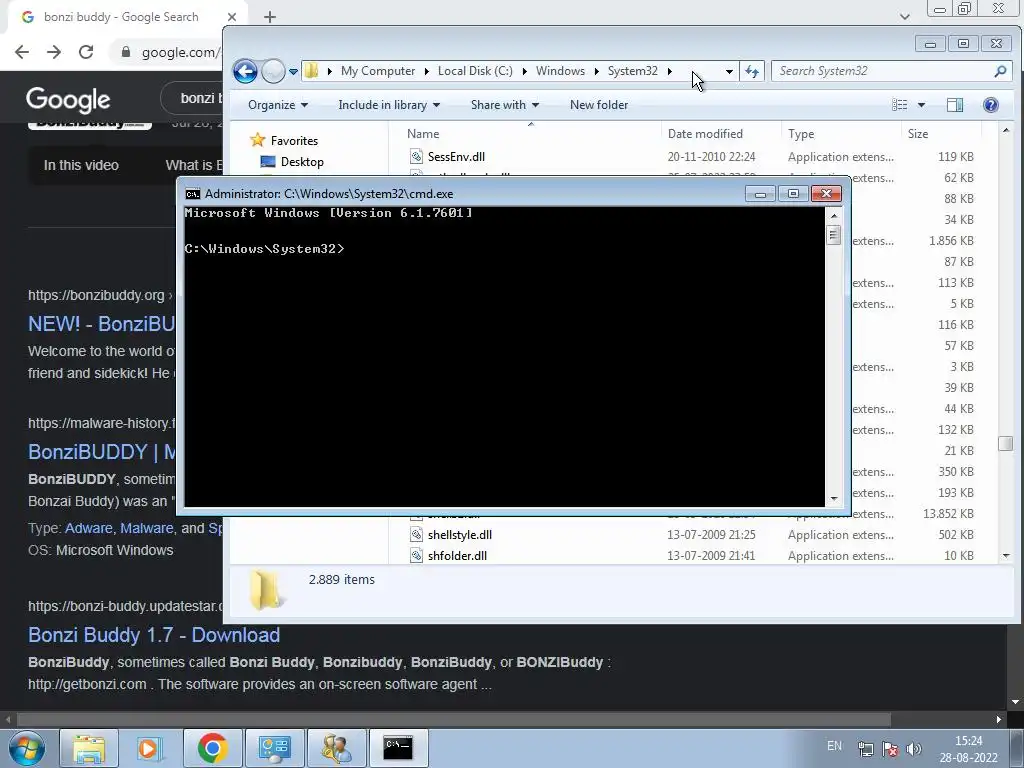Sort by Type column header
This screenshot has height=768, width=1024.
pyautogui.click(x=841, y=133)
